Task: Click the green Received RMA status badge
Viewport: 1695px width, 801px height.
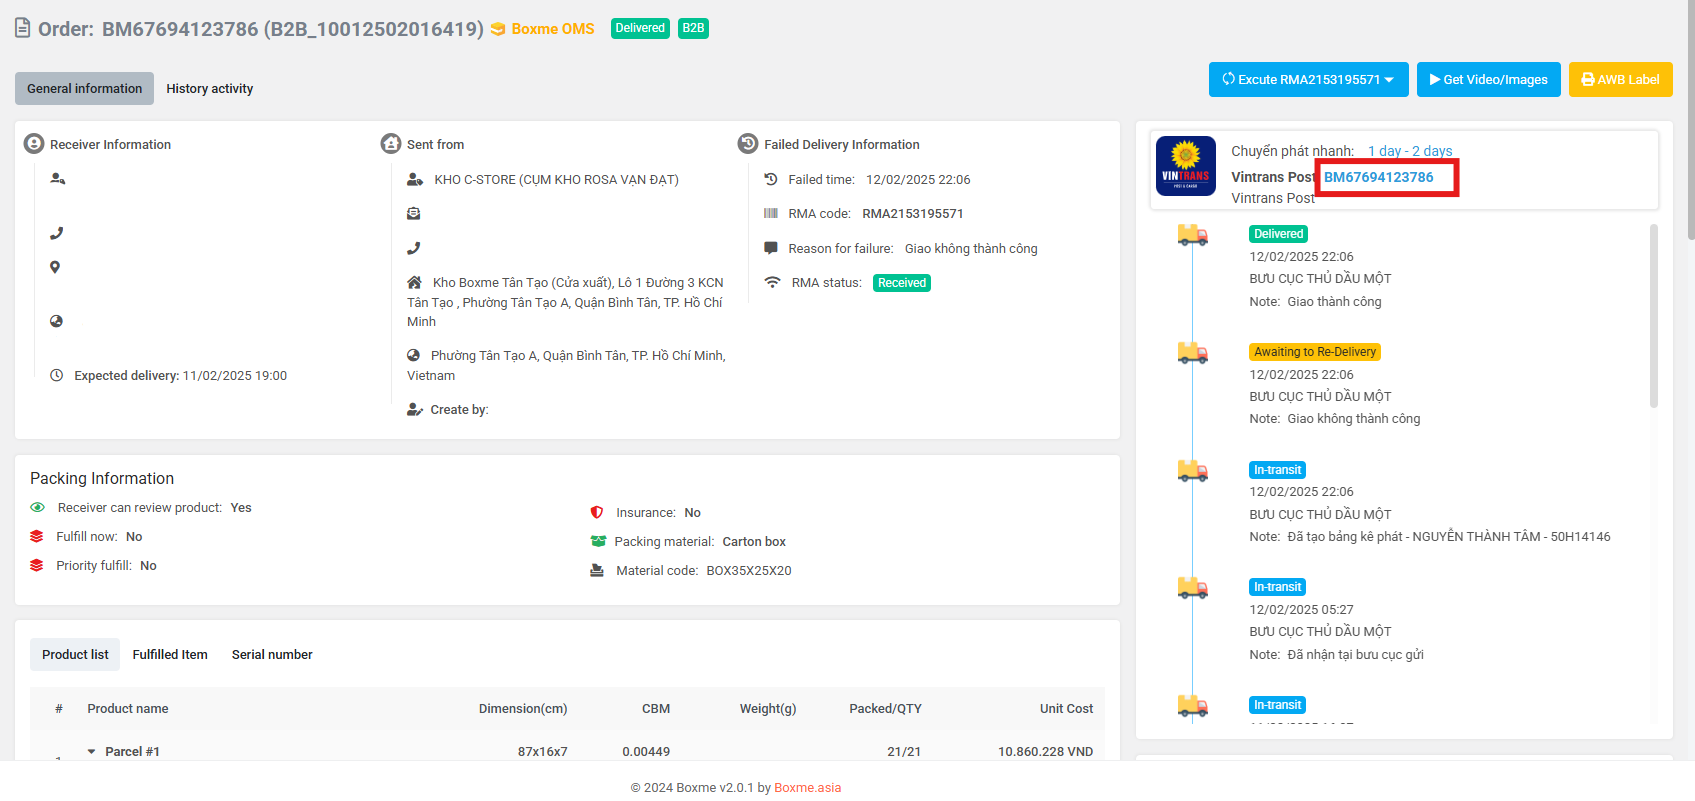Action: [x=902, y=283]
